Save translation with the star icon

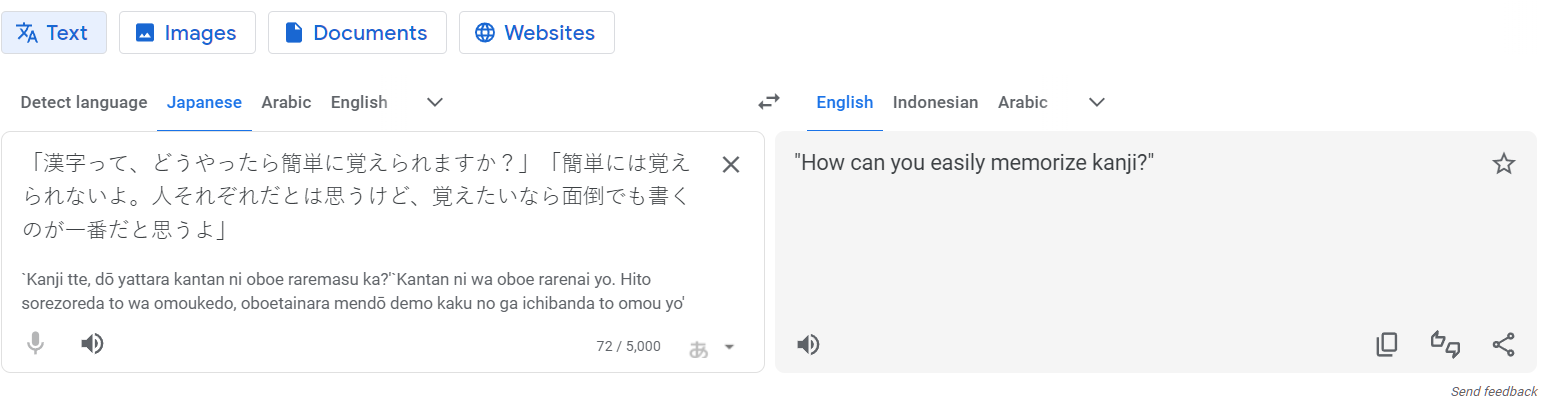tap(1503, 164)
